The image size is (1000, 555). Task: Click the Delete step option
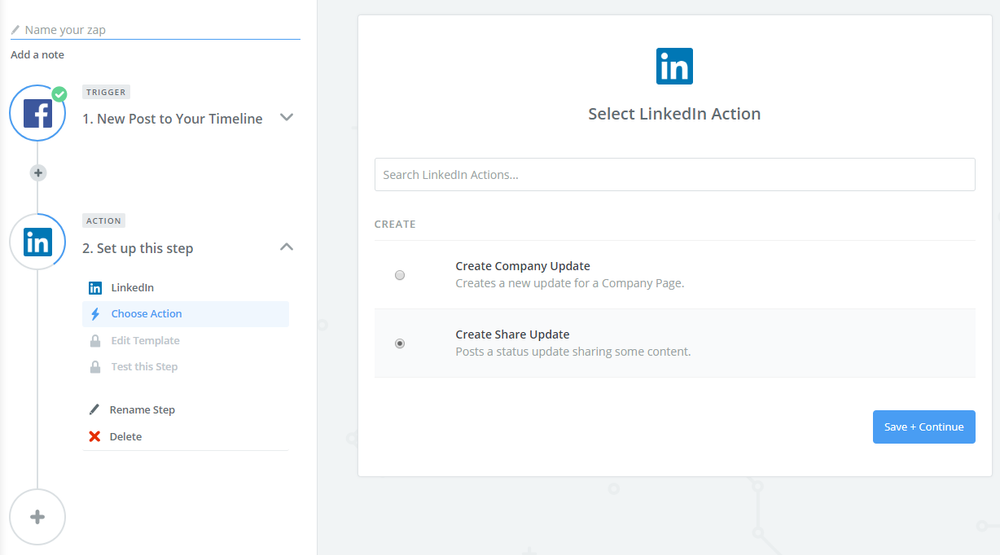point(126,437)
